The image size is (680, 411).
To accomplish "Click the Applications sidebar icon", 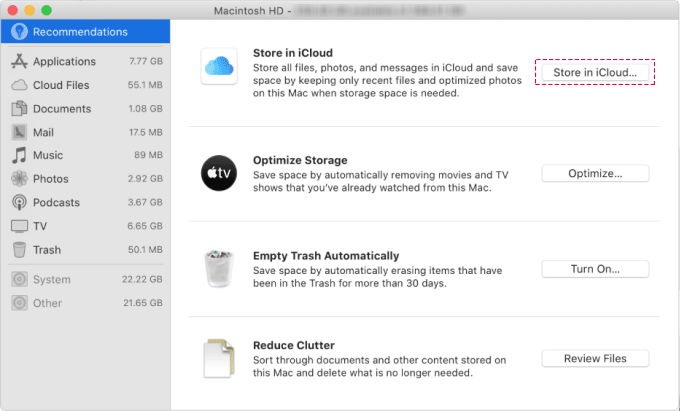I will (x=19, y=61).
